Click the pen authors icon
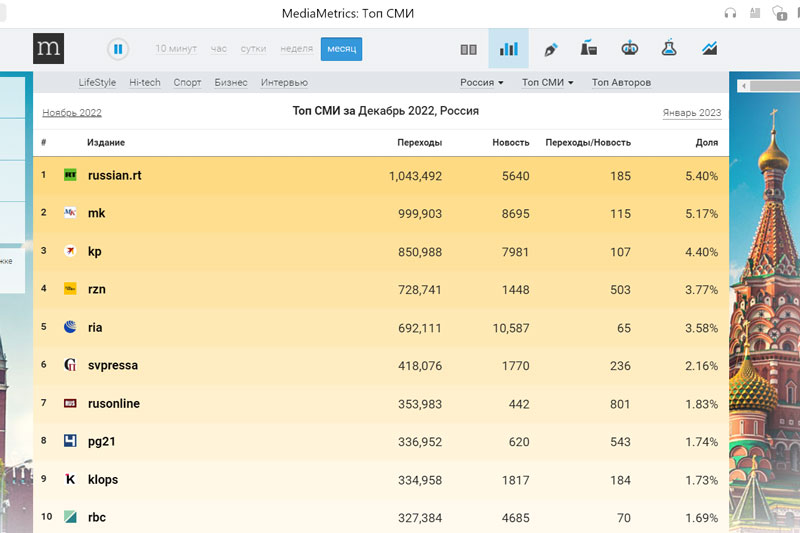Image resolution: width=800 pixels, height=533 pixels. coord(549,49)
